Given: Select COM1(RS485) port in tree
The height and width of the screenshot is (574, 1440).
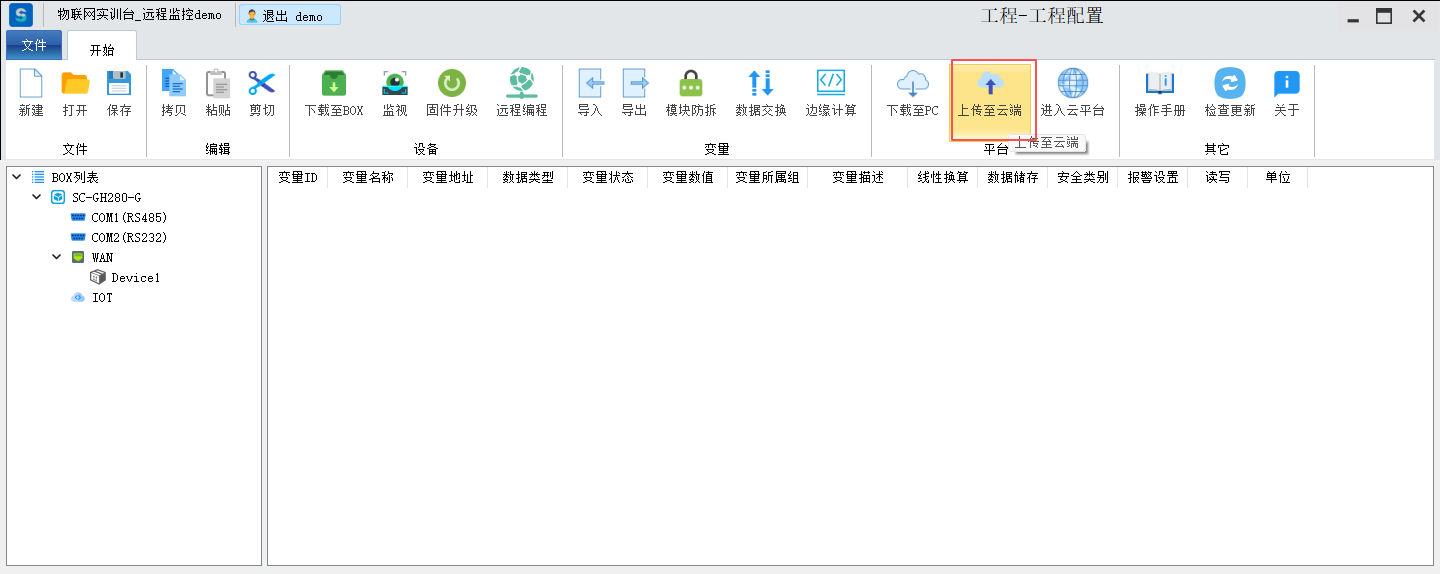Looking at the screenshot, I should coord(128,218).
